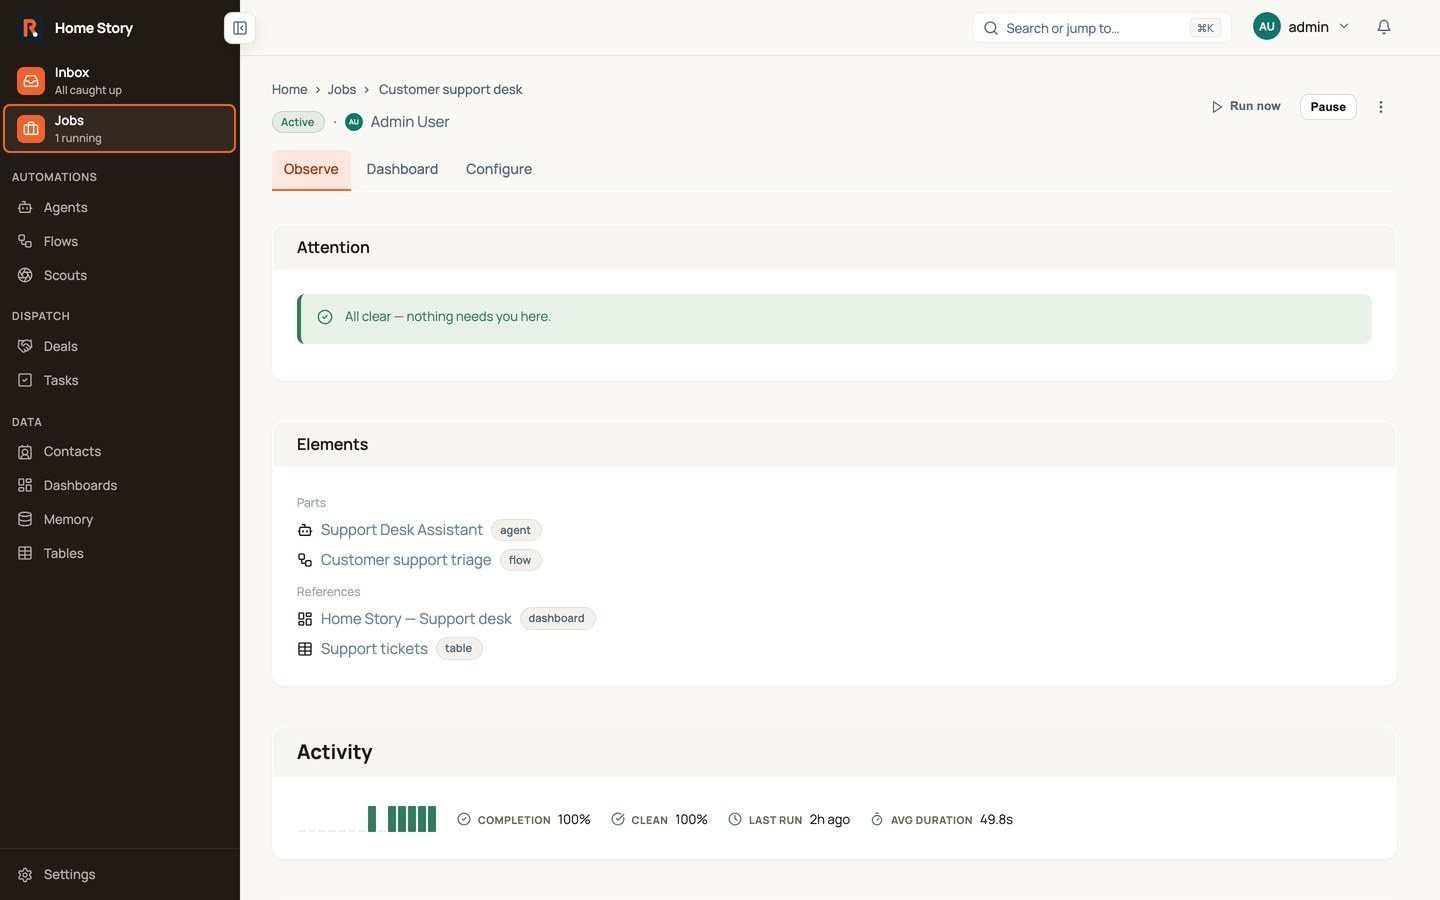Click the Customer support triage flow icon
Viewport: 1440px width, 900px height.
[305, 560]
